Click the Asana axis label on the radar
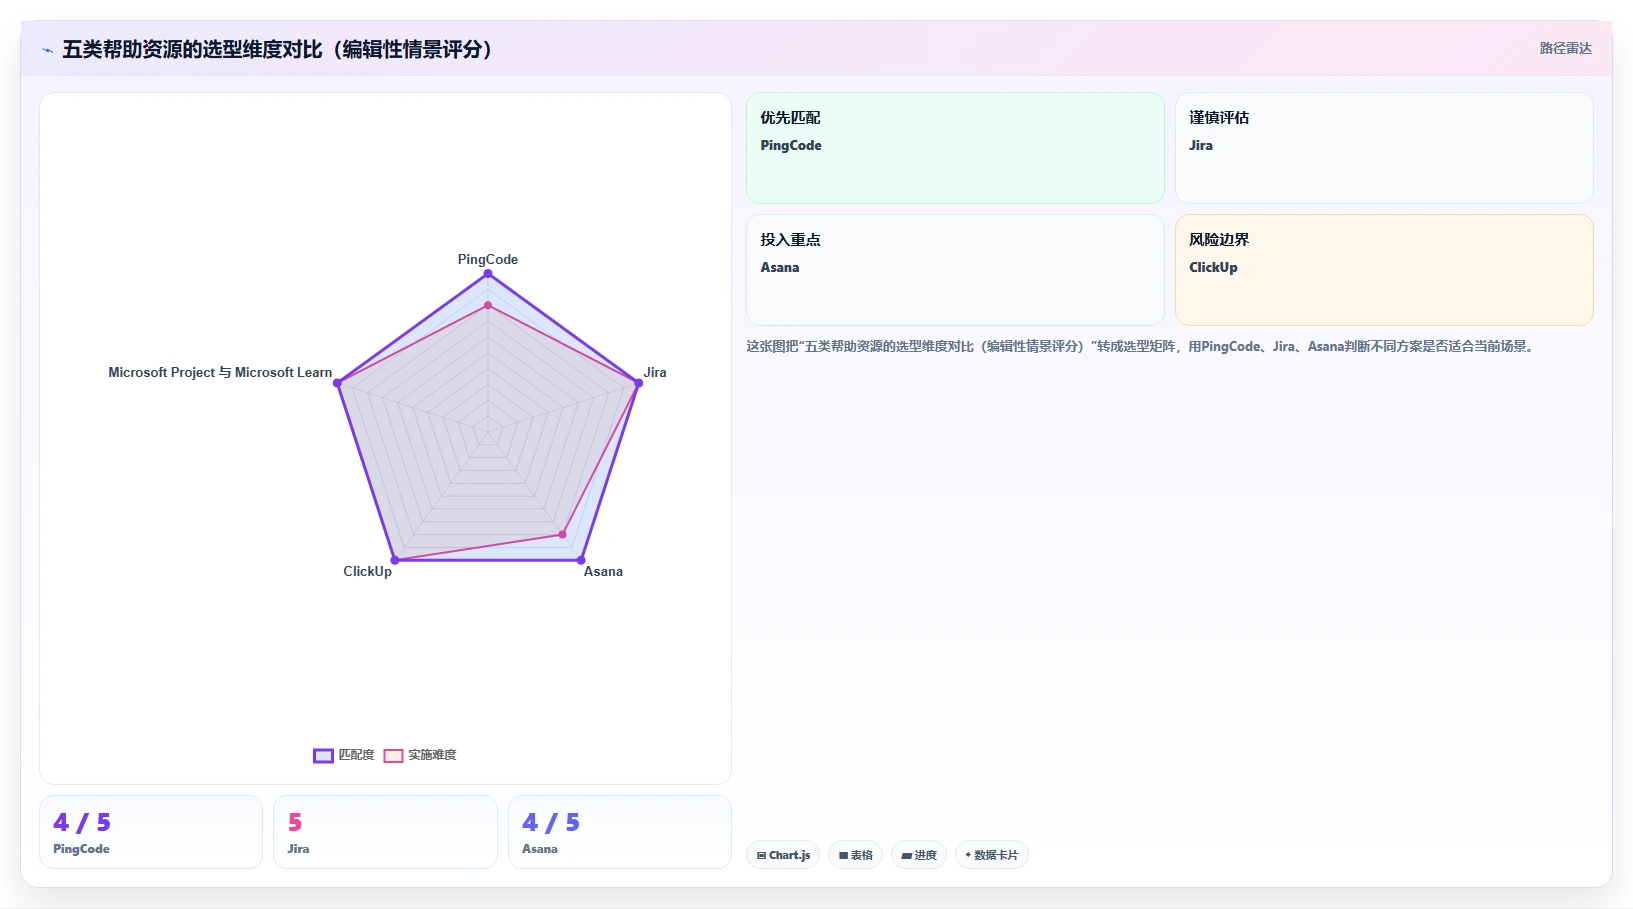 pyautogui.click(x=603, y=571)
